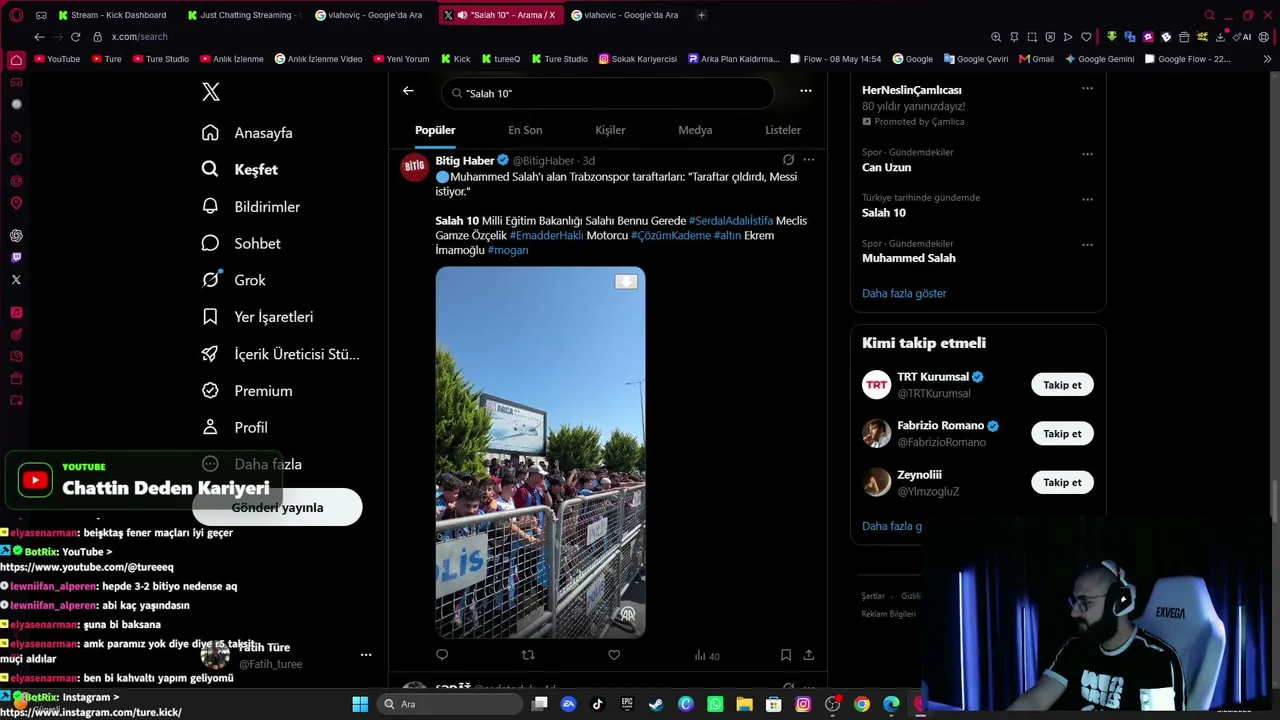Image resolution: width=1280 pixels, height=720 pixels.
Task: Open Windows Start menu
Action: (x=360, y=704)
